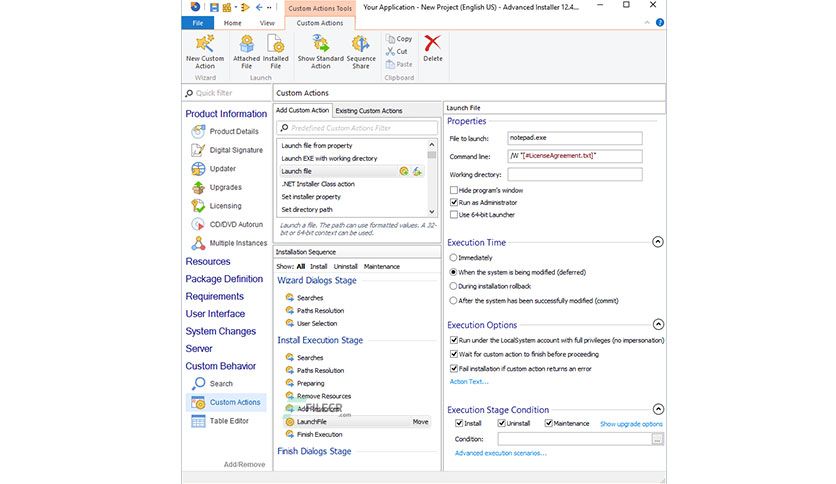836x484 pixels.
Task: Copy the selected custom action
Action: 399,39
